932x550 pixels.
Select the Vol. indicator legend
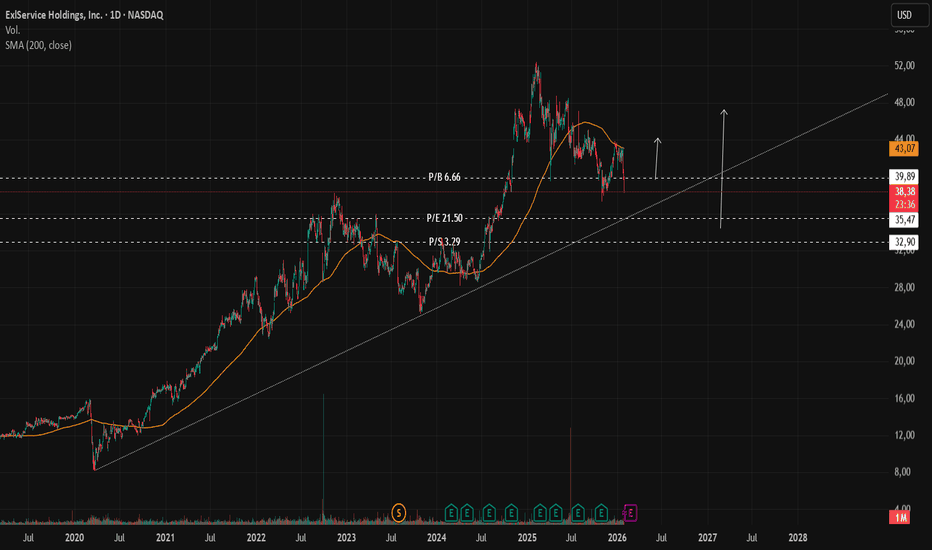click(x=12, y=30)
